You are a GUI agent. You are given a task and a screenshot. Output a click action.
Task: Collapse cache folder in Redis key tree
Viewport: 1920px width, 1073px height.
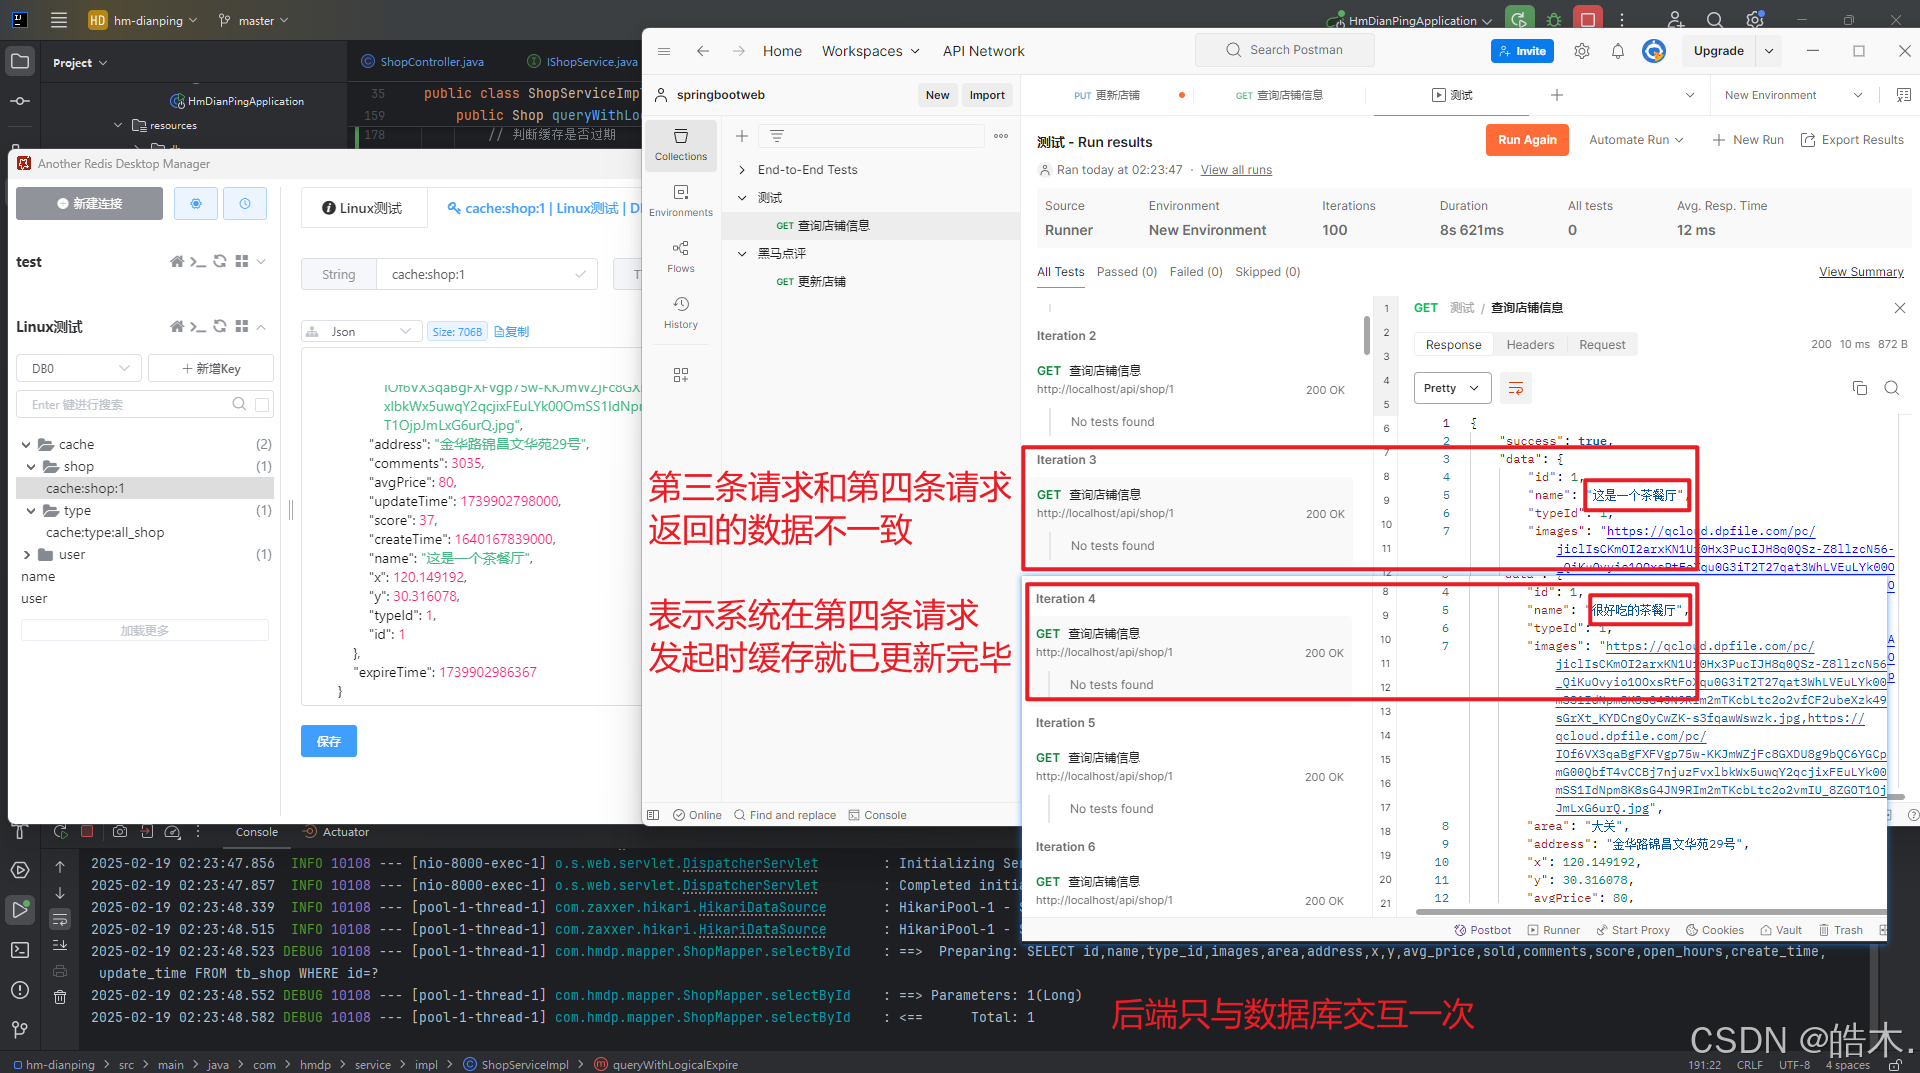[x=26, y=445]
